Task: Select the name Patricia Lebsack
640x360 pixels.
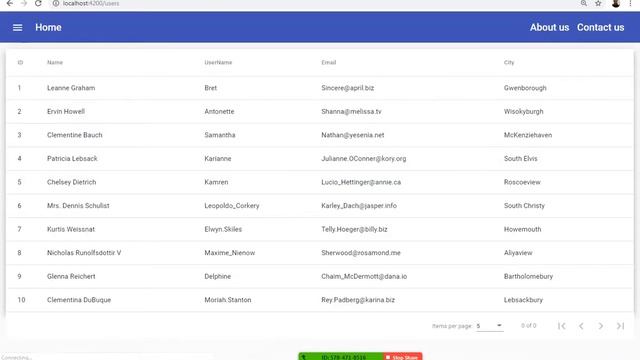Action: 72,158
